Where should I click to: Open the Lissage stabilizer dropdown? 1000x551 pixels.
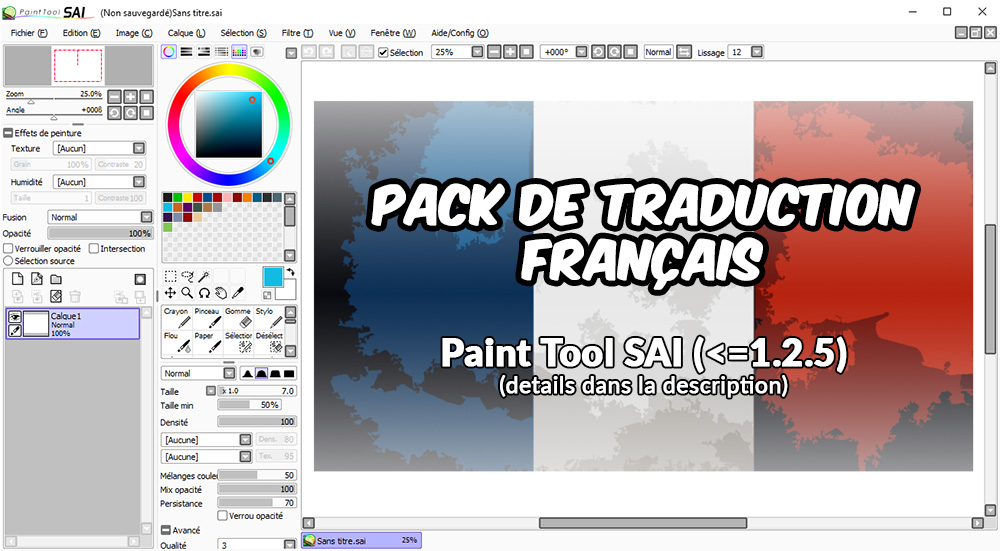(x=756, y=52)
